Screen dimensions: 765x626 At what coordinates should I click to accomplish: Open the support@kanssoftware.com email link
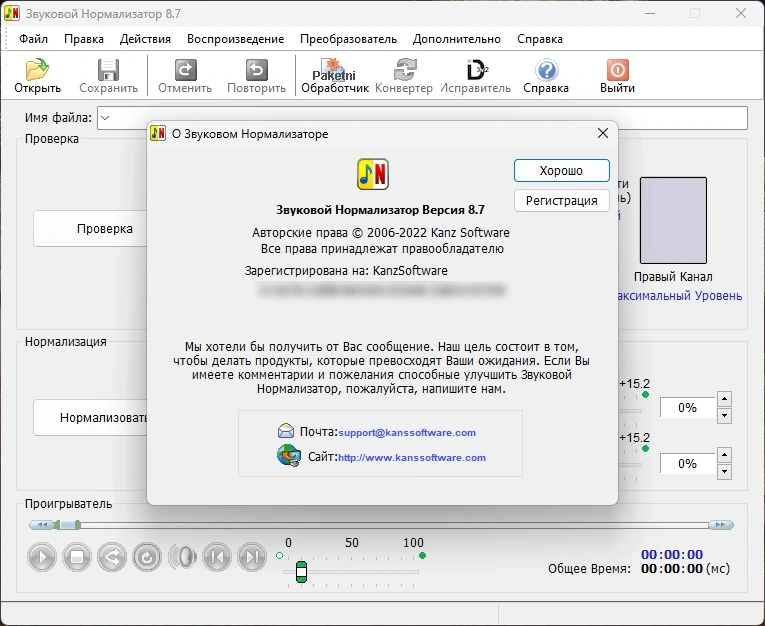coord(407,432)
